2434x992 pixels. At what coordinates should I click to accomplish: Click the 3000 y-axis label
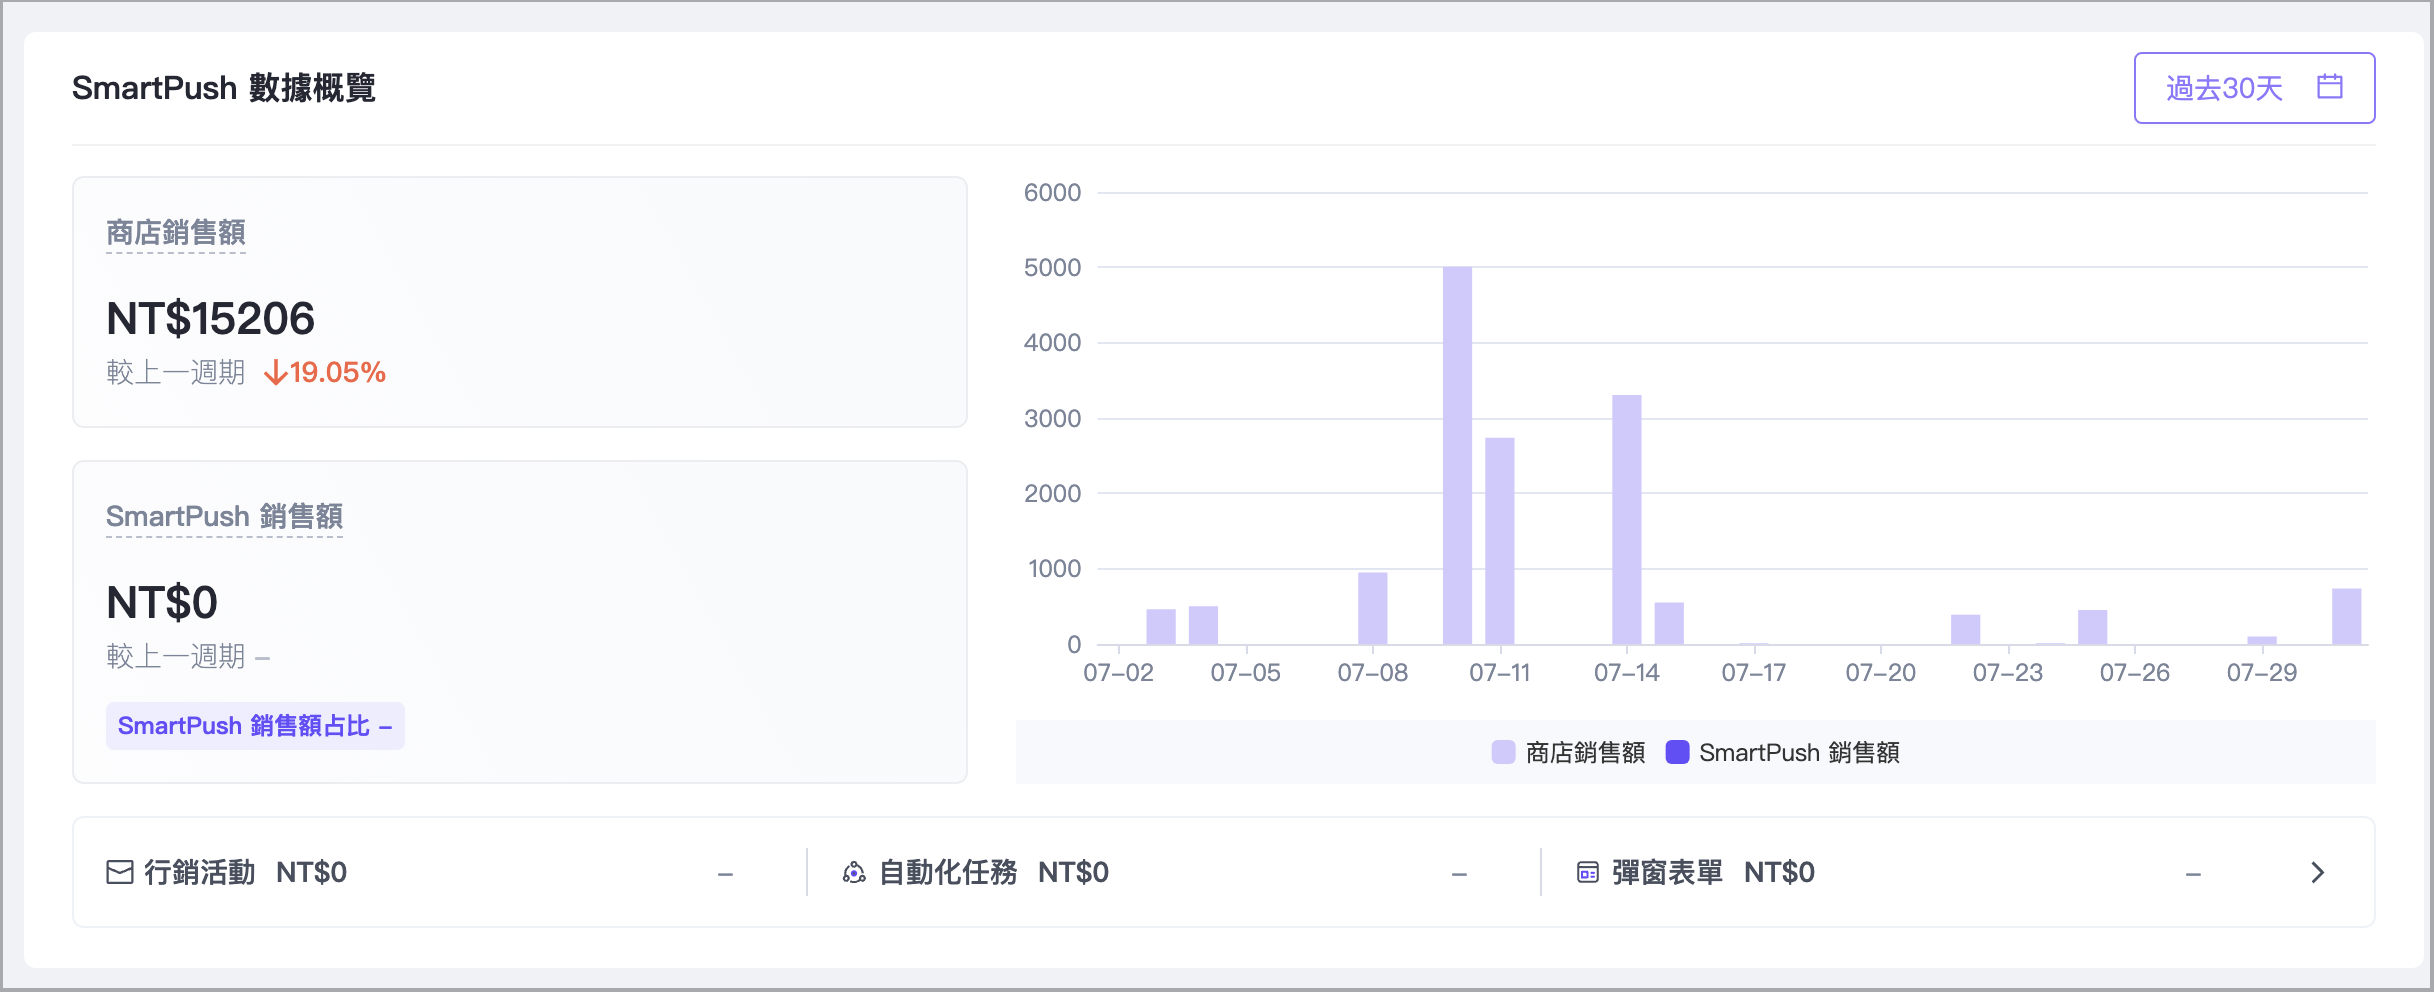click(1052, 419)
